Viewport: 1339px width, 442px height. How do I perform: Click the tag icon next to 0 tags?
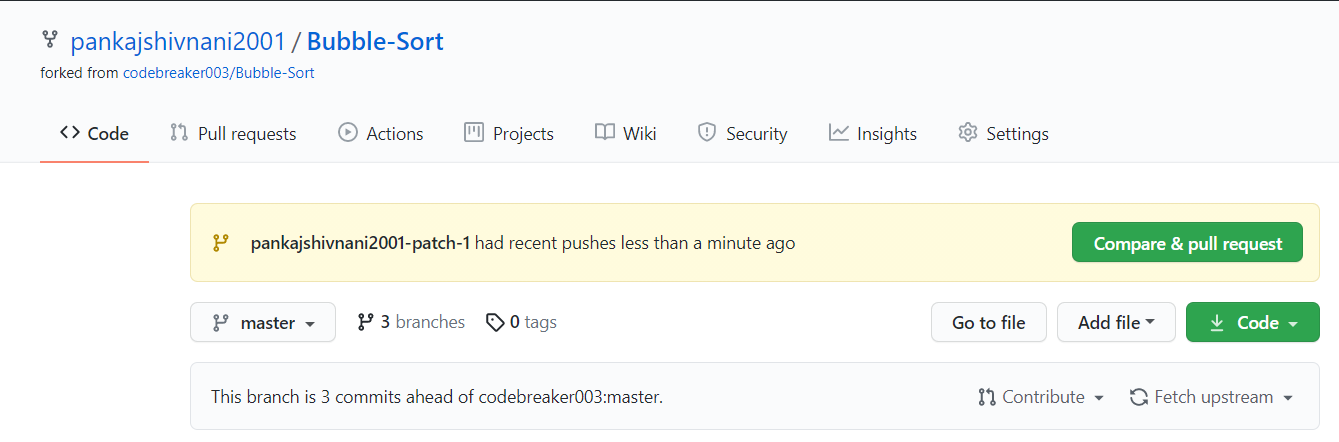(x=494, y=322)
